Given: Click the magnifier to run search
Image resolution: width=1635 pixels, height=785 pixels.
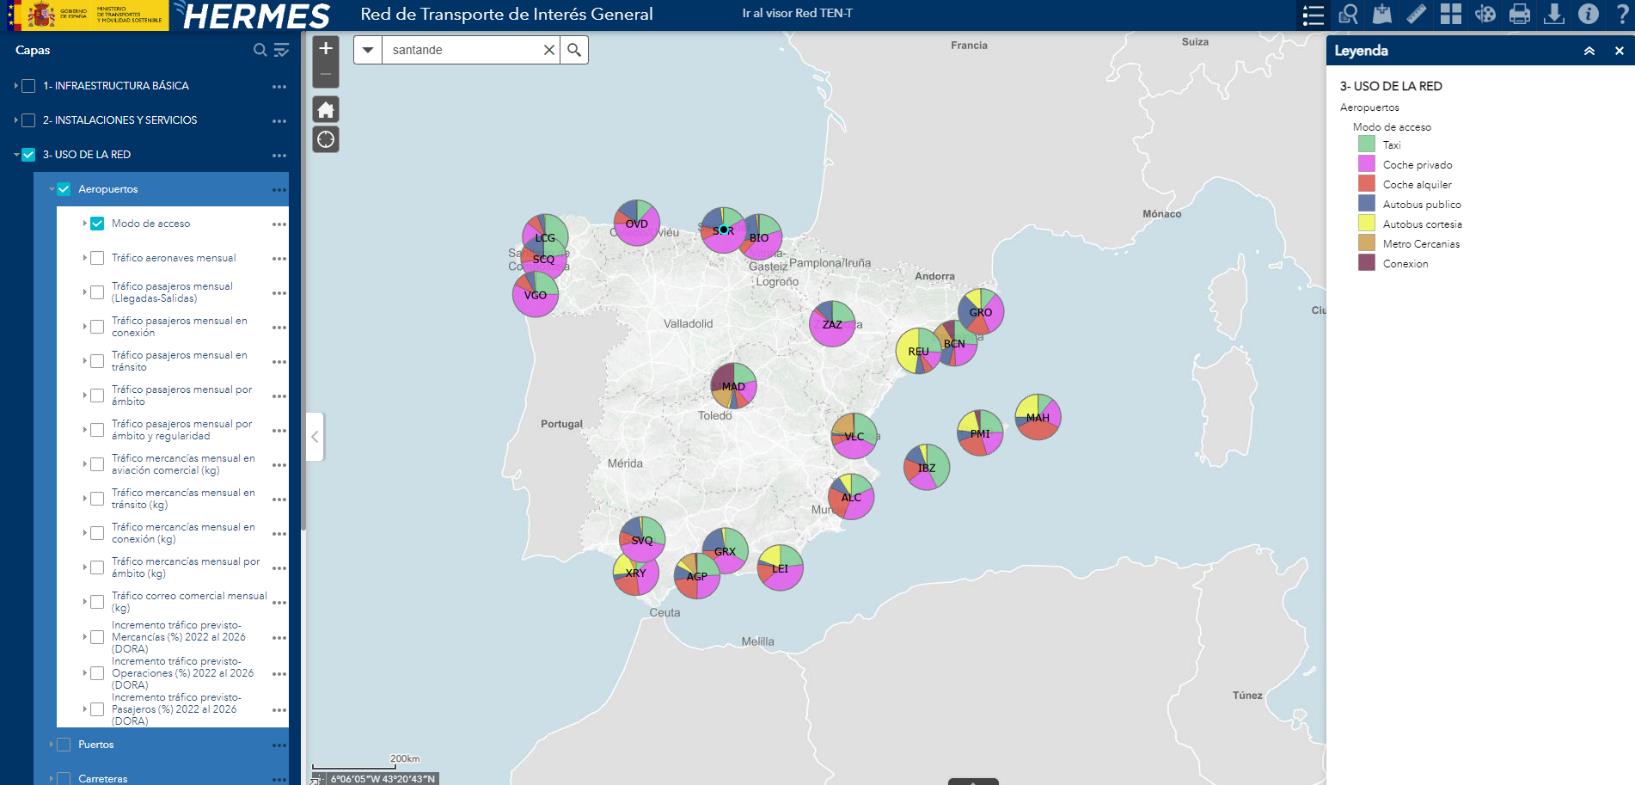Looking at the screenshot, I should [x=574, y=50].
